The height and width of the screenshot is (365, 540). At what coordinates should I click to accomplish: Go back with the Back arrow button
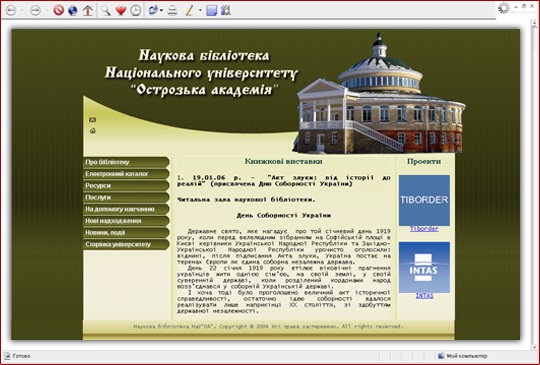pyautogui.click(x=11, y=10)
